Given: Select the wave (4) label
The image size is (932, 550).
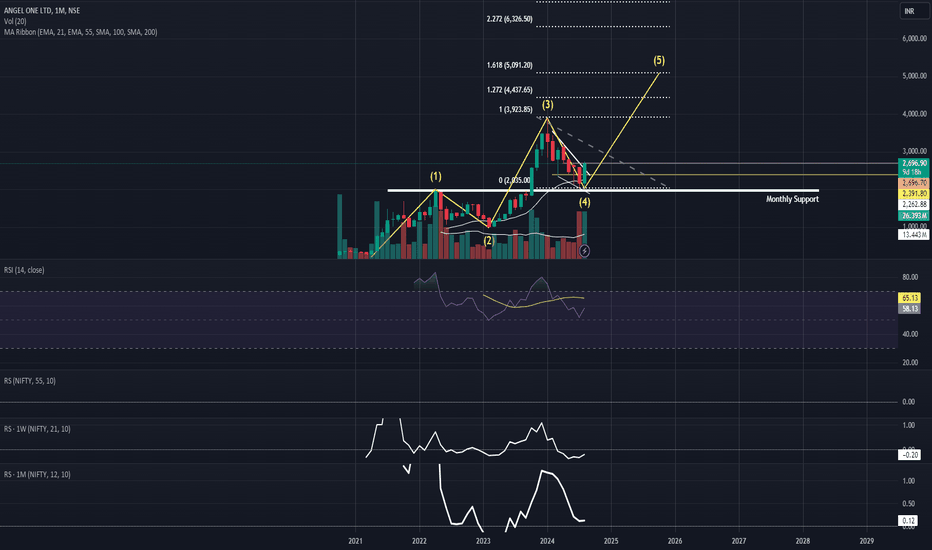Looking at the screenshot, I should click(585, 202).
